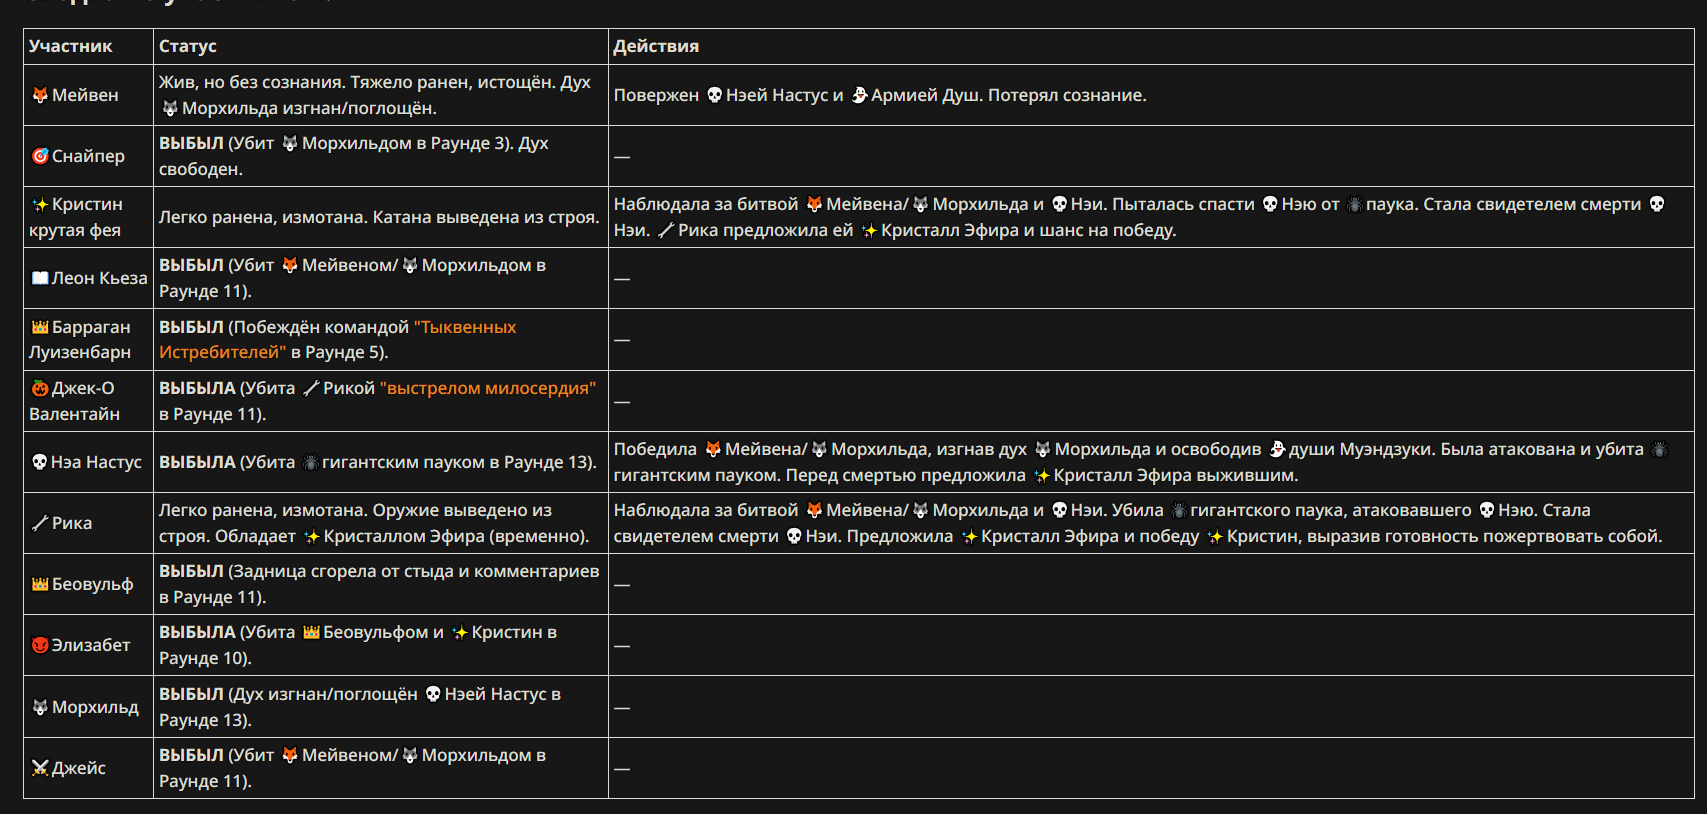The width and height of the screenshot is (1707, 814).
Task: Click the sparkle emoji beside Кристин крутая фея
Action: (x=40, y=204)
